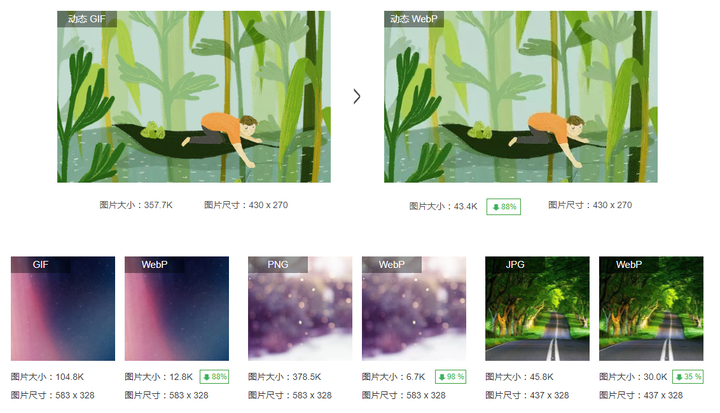720x413 pixels.
Task: Click the 动态 WebP label overlay
Action: 414,19
